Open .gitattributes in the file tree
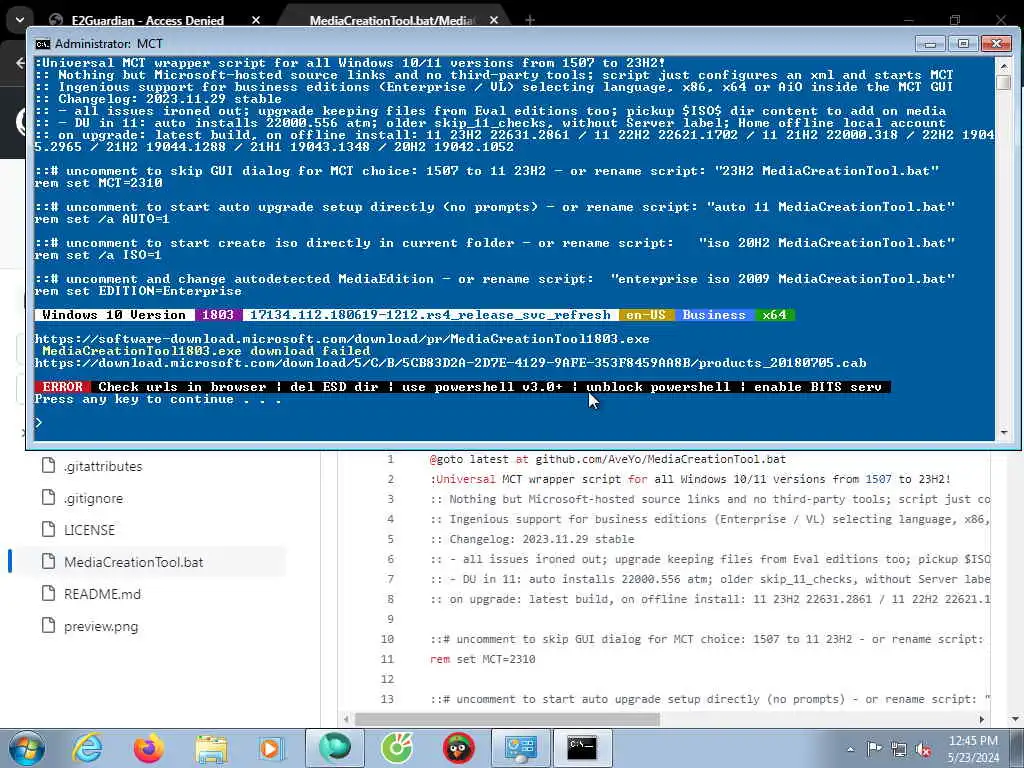 (103, 466)
